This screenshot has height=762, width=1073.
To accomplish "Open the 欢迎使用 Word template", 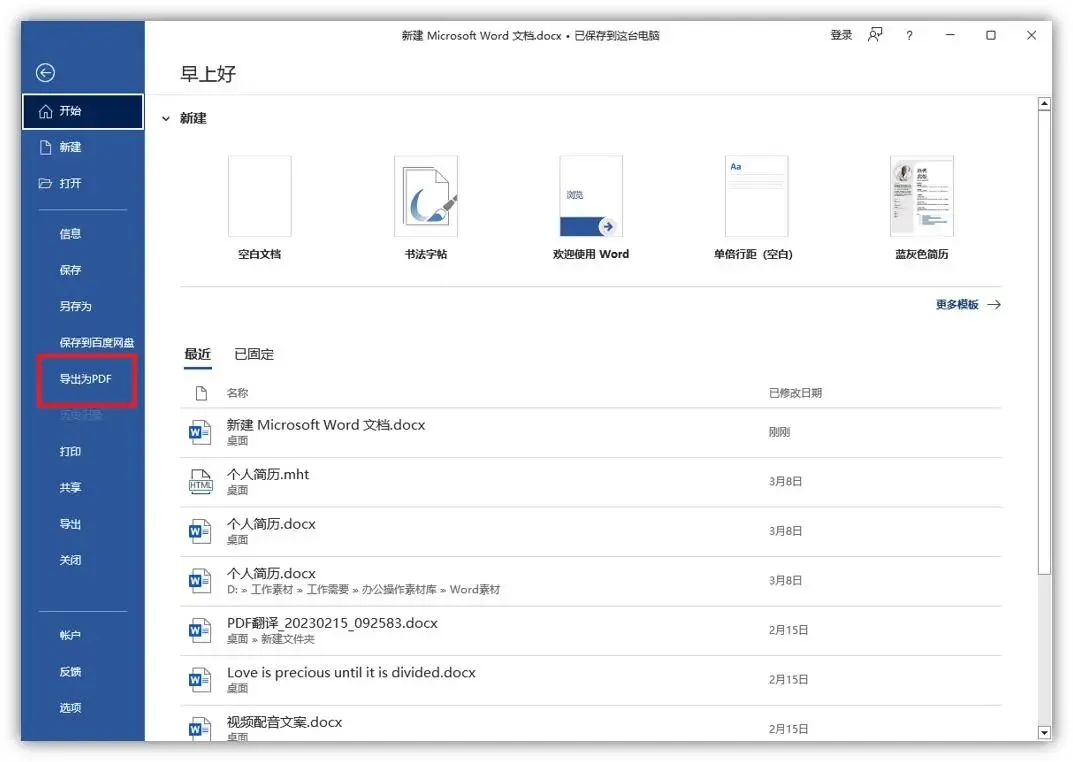I will point(591,196).
